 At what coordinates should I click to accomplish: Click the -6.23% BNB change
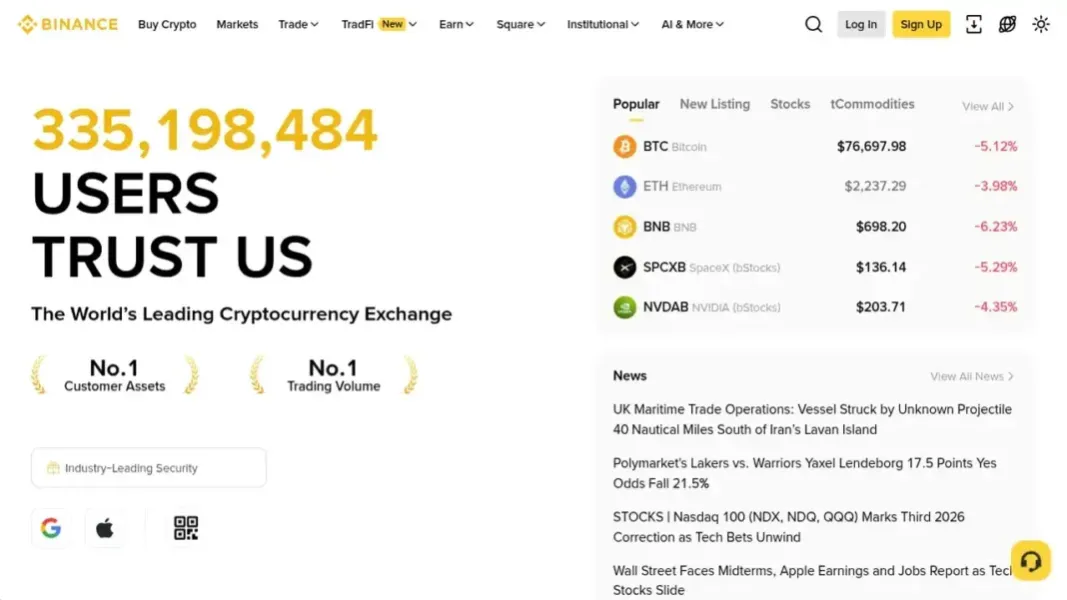(996, 227)
